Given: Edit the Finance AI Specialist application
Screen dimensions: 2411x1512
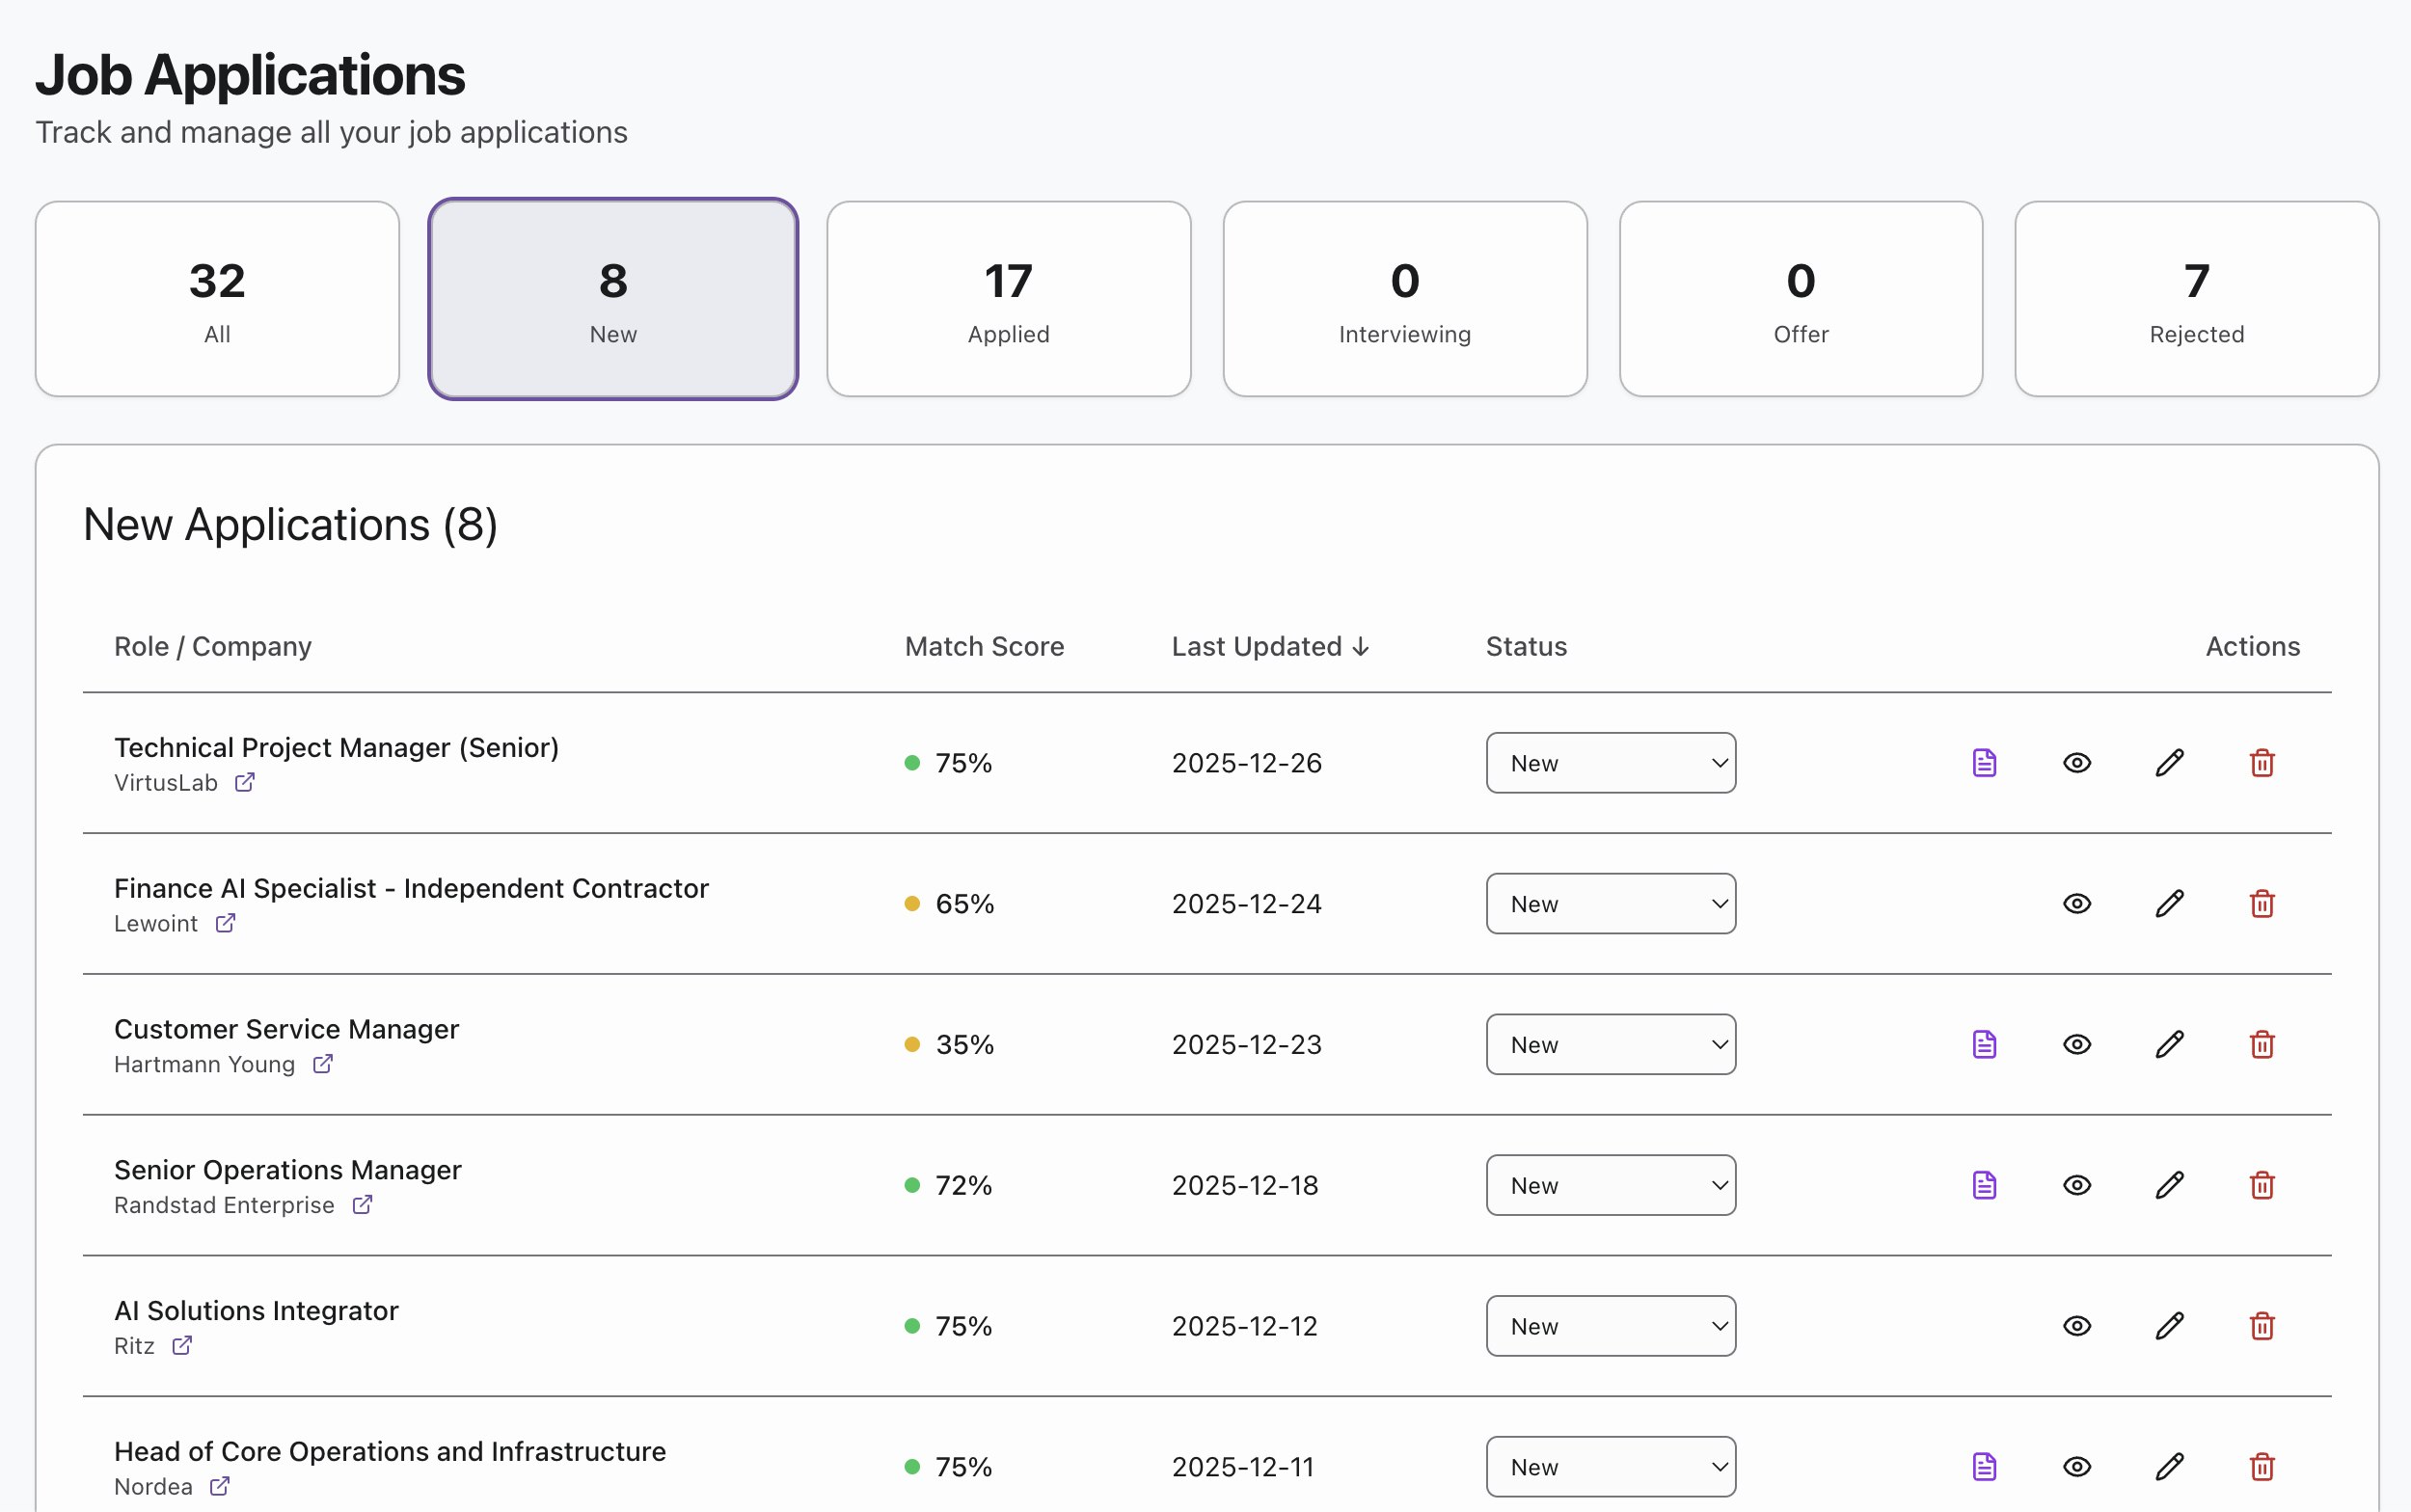Looking at the screenshot, I should pos(2169,903).
